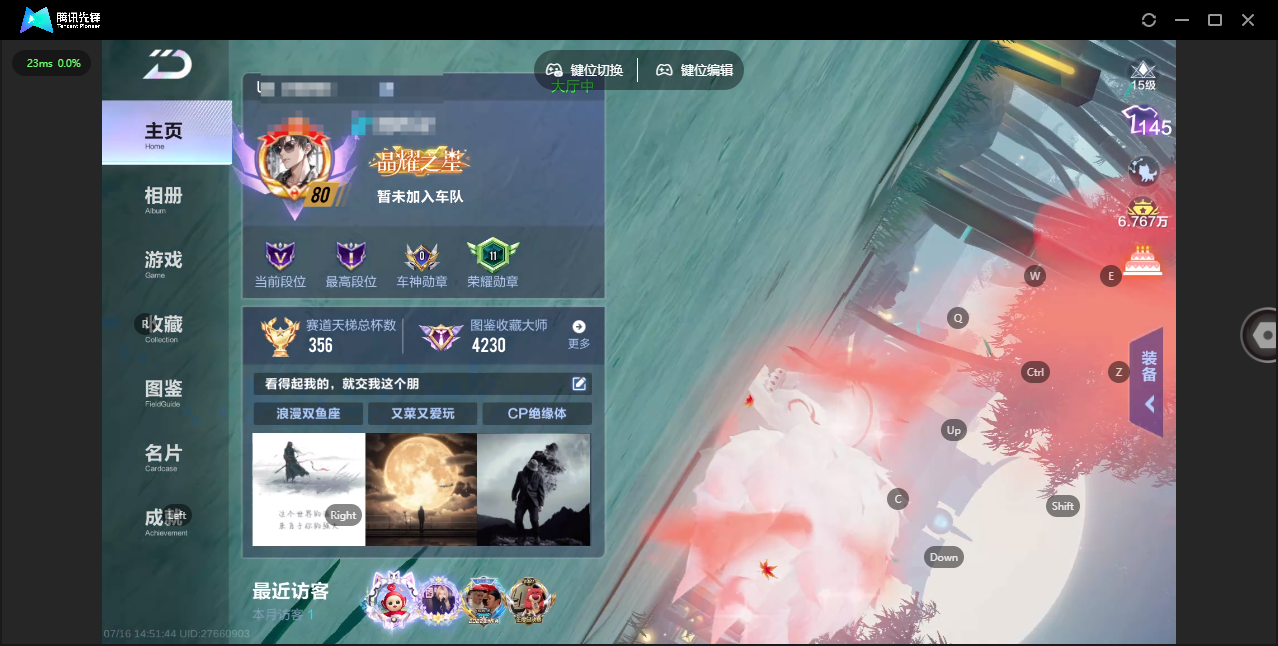The height and width of the screenshot is (646, 1278).
Task: Toggle 键位切换 key mapping switch
Action: (585, 70)
